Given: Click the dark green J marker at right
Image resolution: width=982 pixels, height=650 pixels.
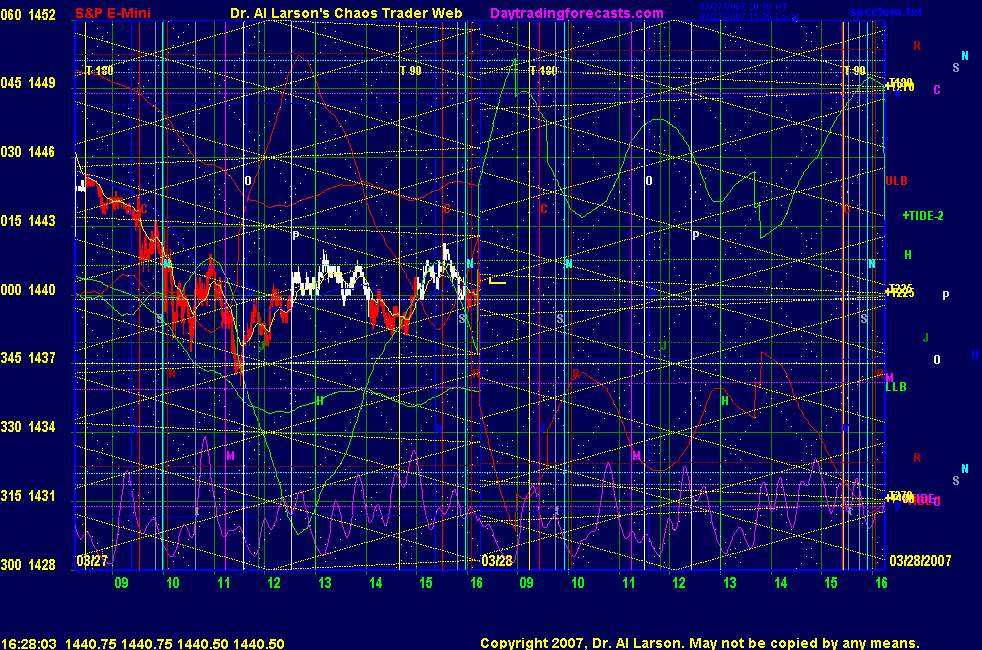Looking at the screenshot, I should pos(926,337).
